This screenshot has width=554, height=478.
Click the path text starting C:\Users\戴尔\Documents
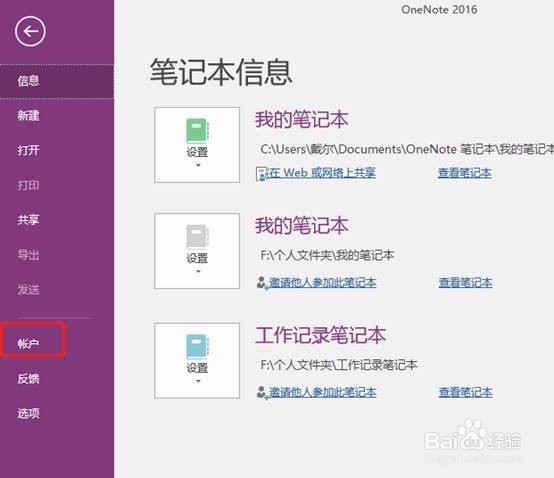[407, 149]
